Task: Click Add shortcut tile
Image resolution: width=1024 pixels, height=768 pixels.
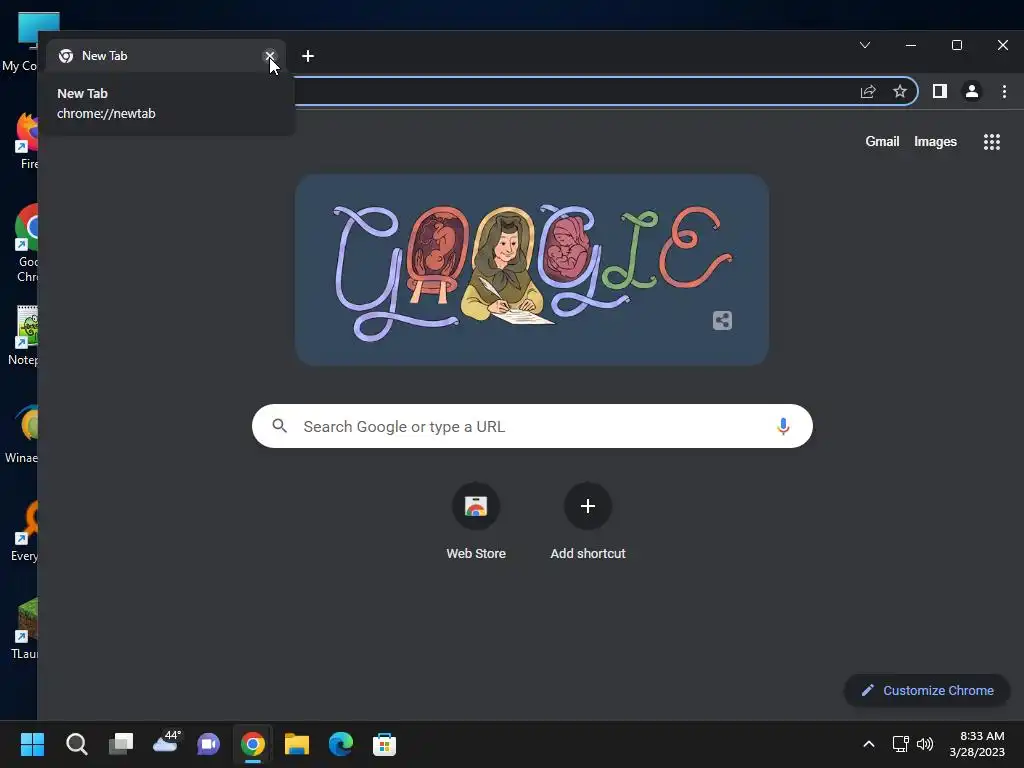Action: (588, 522)
